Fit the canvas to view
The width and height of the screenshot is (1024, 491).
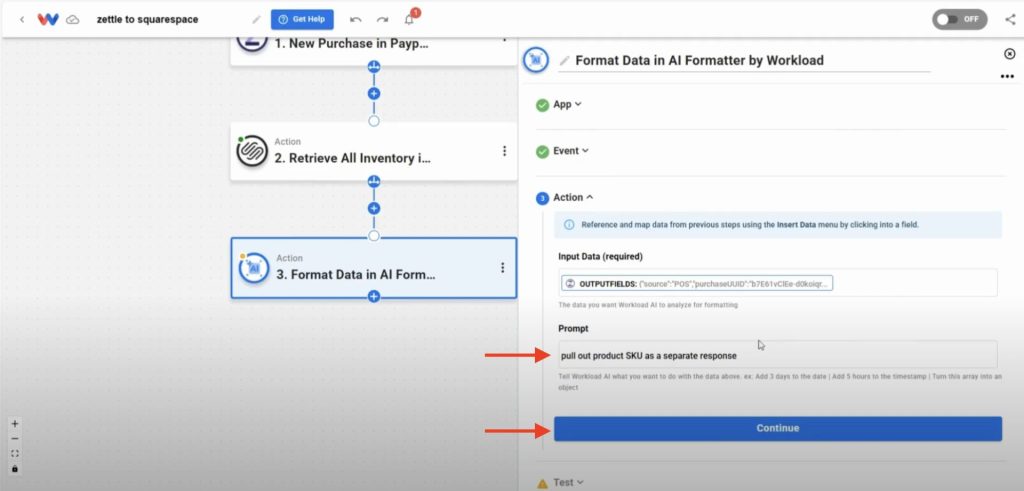[15, 454]
